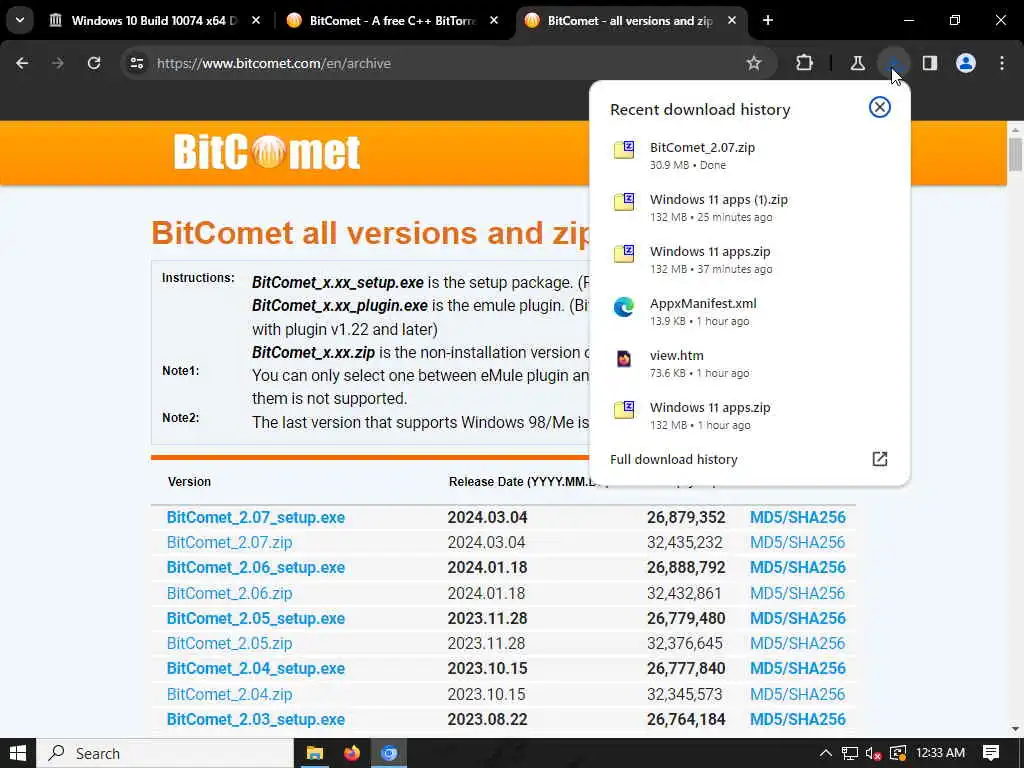Image resolution: width=1024 pixels, height=768 pixels.
Task: Bookmark this page with star icon
Action: (754, 63)
